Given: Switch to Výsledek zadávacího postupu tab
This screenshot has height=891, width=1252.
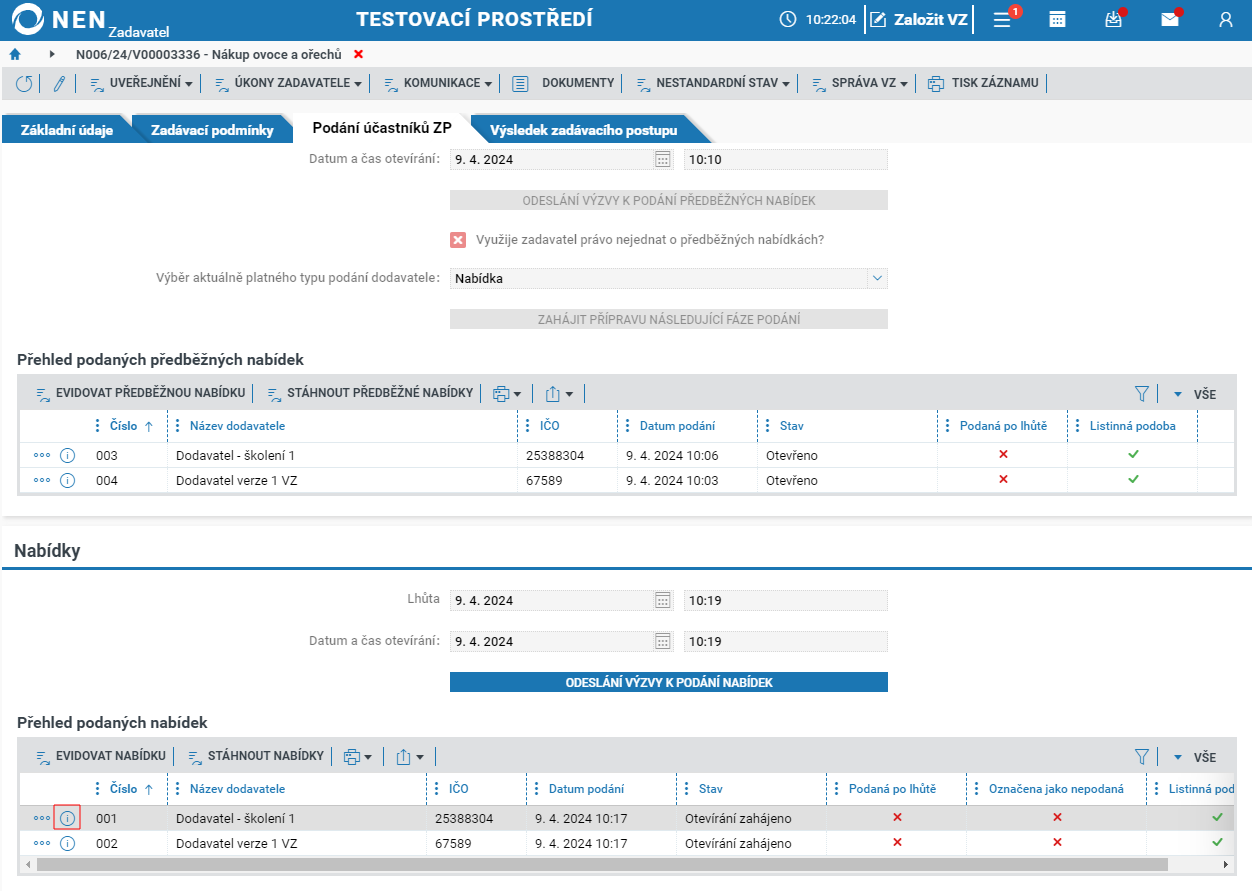Looking at the screenshot, I should click(x=583, y=130).
